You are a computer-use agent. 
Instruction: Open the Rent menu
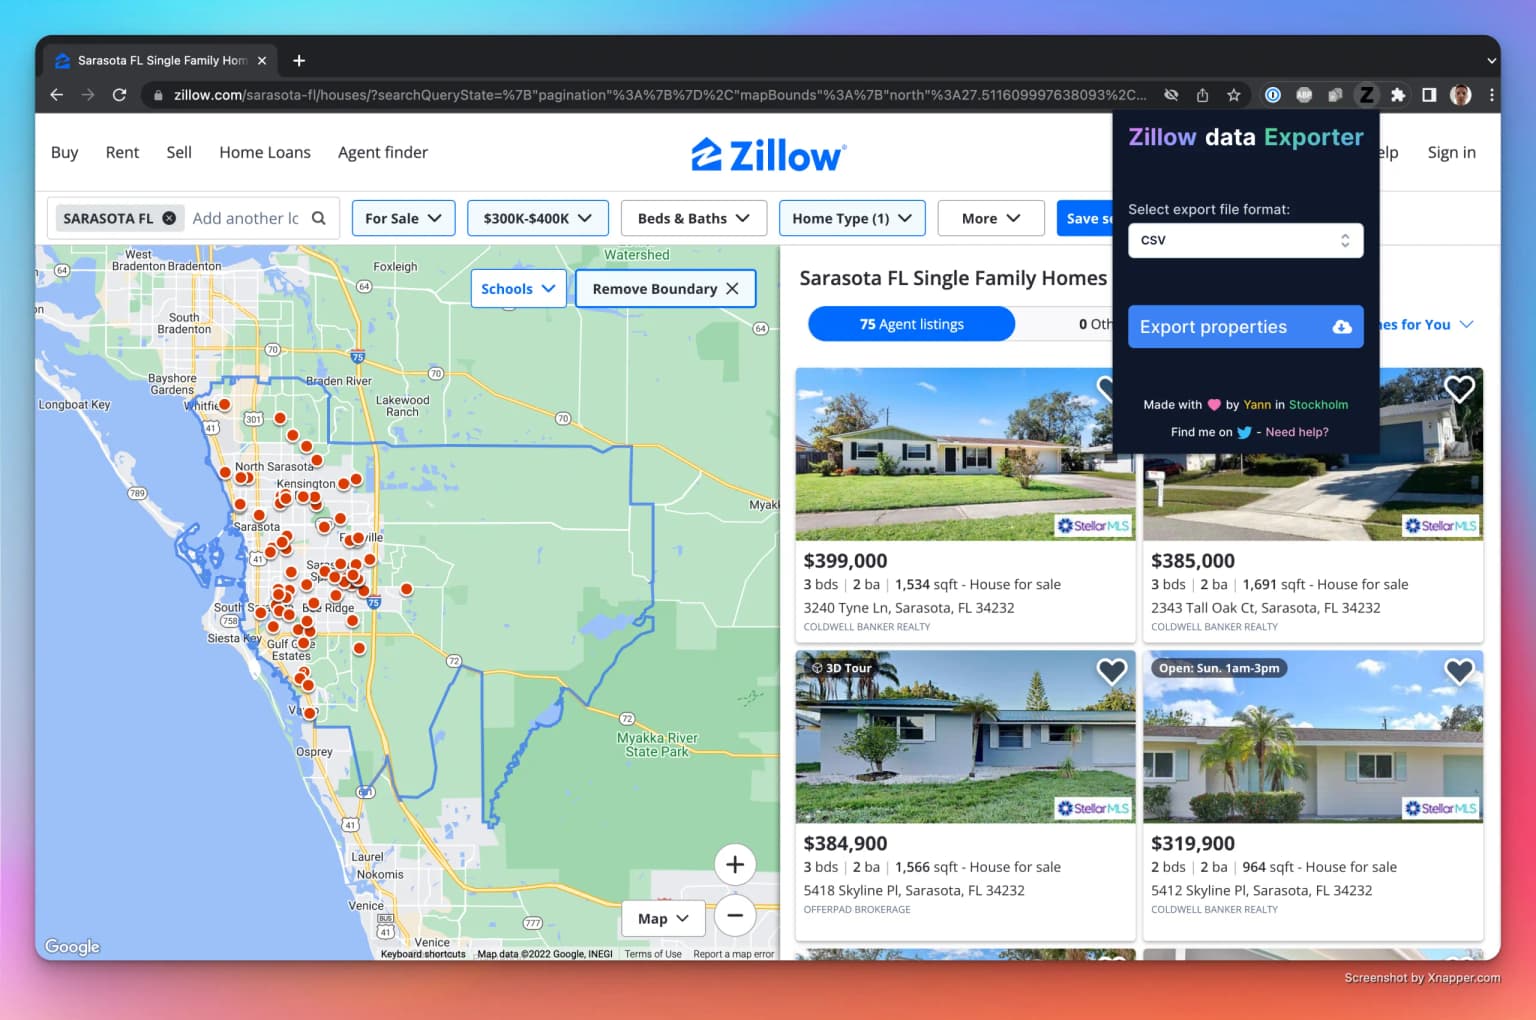click(122, 152)
